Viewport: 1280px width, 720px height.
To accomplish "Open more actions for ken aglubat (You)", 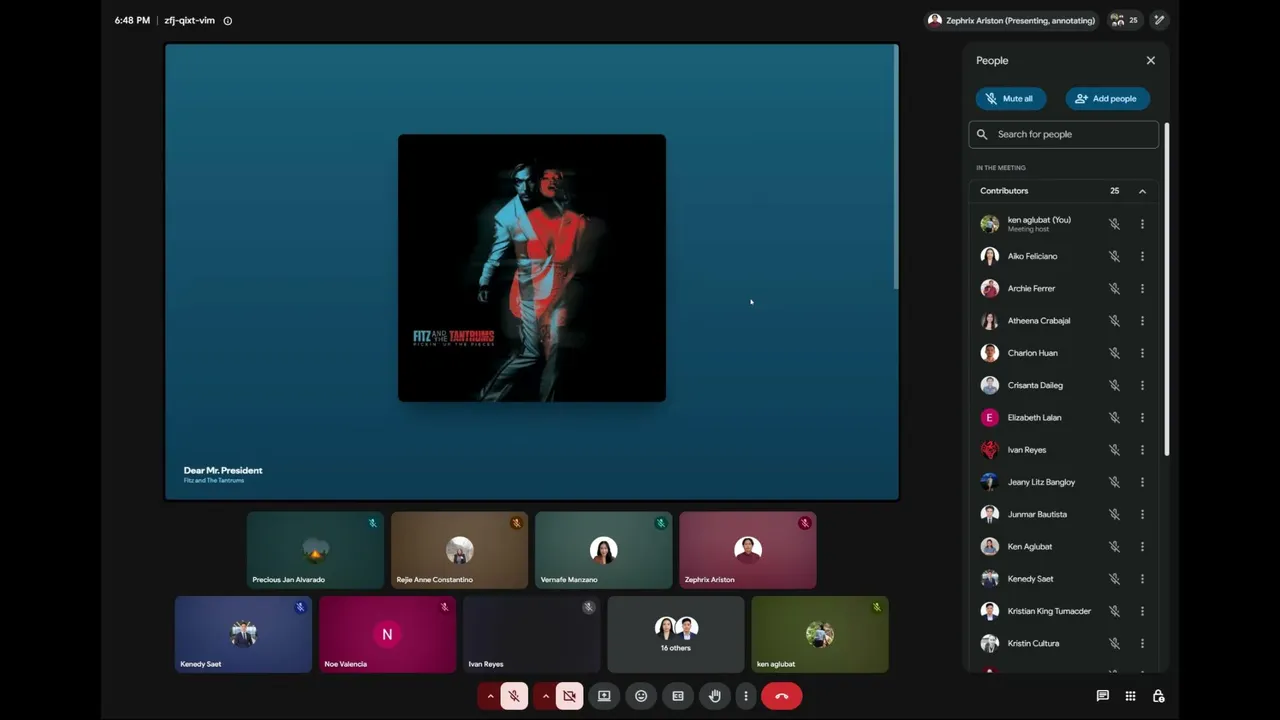I will pos(1142,224).
